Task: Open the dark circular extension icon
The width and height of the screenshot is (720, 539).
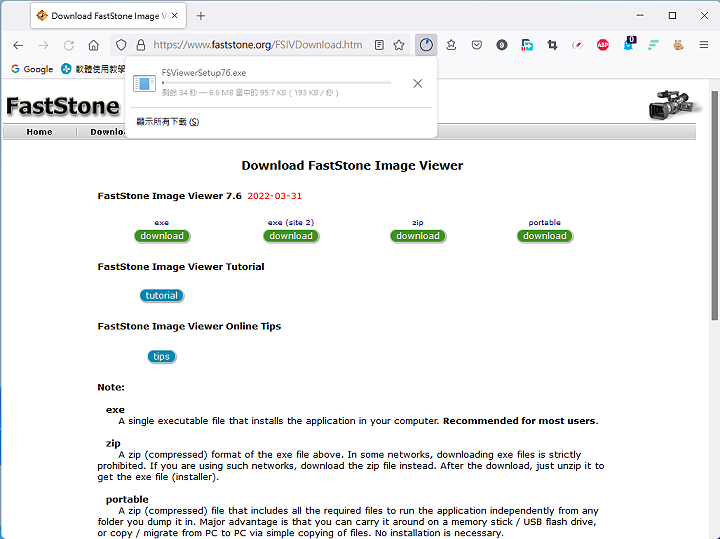Action: (x=501, y=45)
